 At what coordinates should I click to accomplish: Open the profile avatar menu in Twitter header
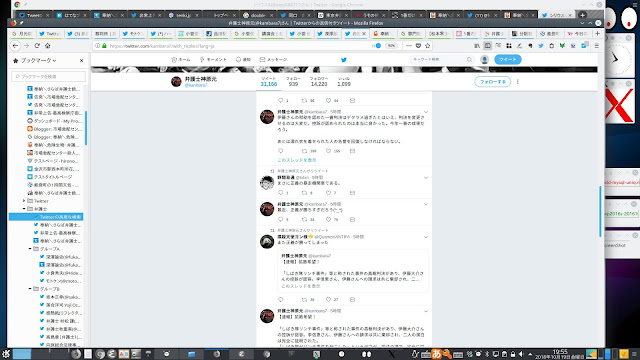point(484,60)
